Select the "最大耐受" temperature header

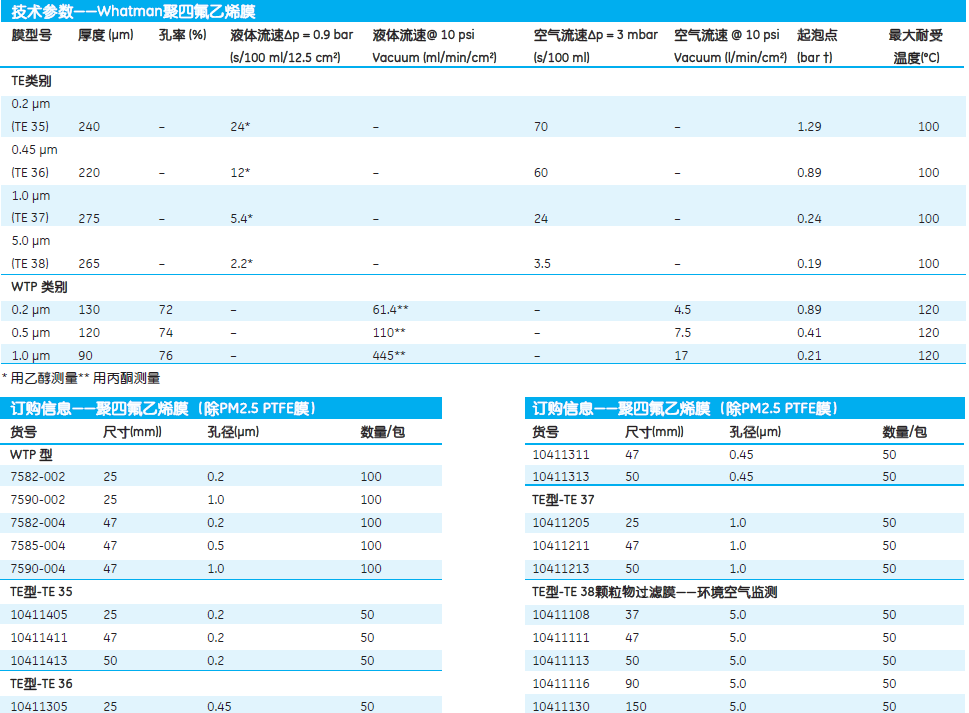[916, 35]
